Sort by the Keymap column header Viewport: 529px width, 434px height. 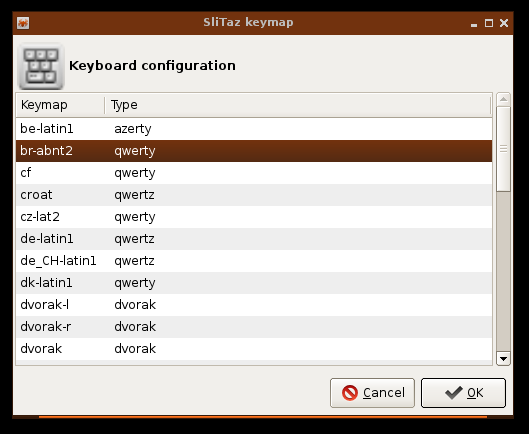coord(60,105)
